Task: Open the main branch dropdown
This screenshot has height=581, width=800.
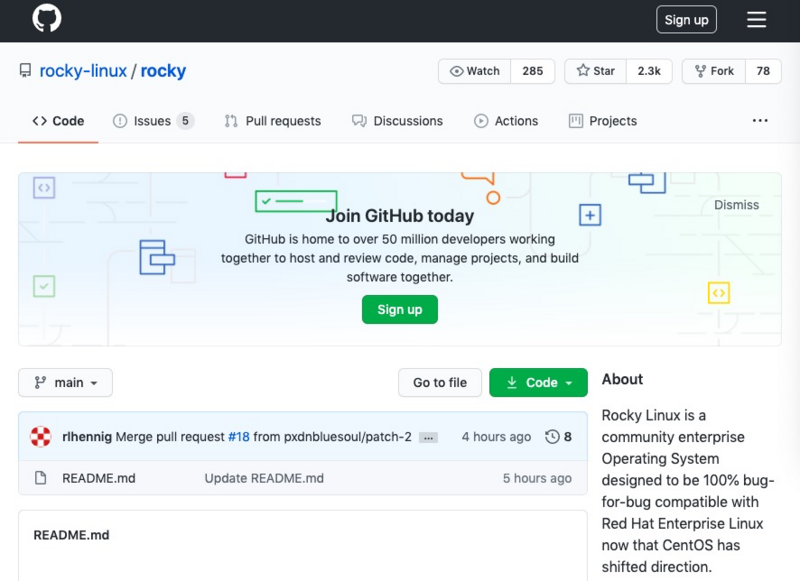Action: pos(65,383)
